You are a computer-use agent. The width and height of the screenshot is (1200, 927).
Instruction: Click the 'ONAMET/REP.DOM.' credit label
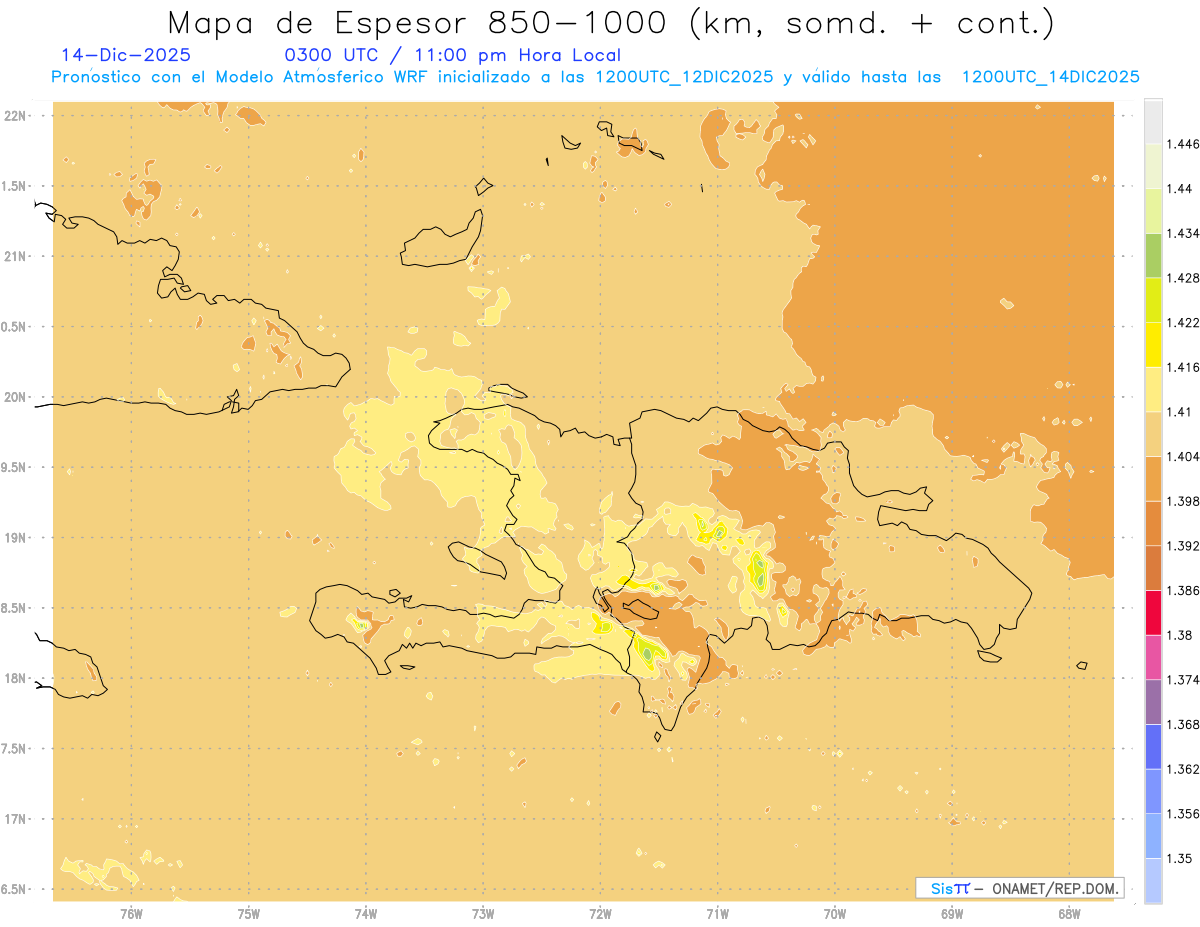point(1057,888)
